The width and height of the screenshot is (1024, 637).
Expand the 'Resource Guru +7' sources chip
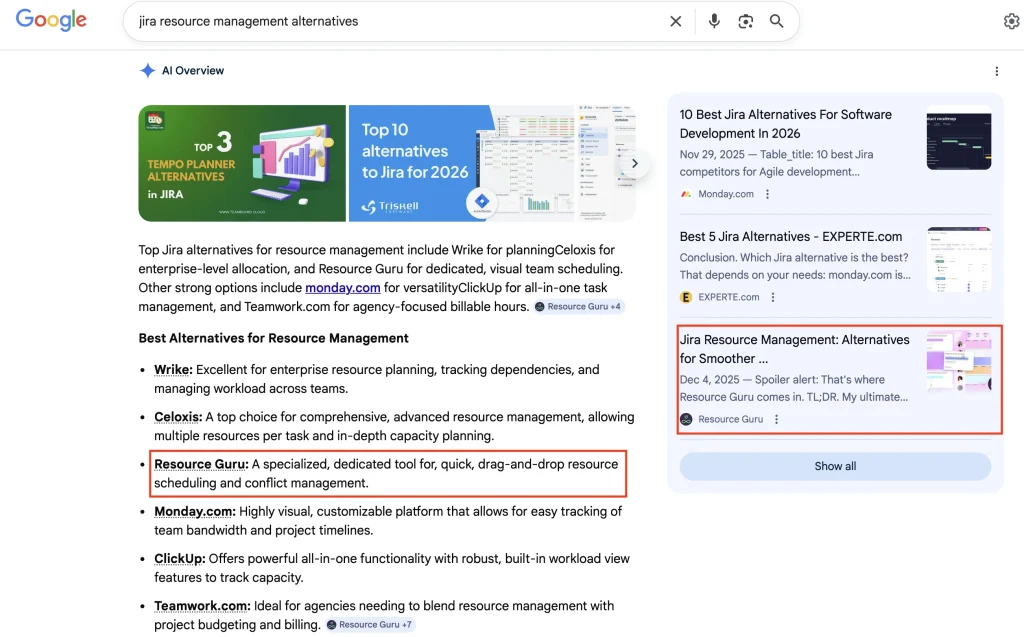coord(370,624)
